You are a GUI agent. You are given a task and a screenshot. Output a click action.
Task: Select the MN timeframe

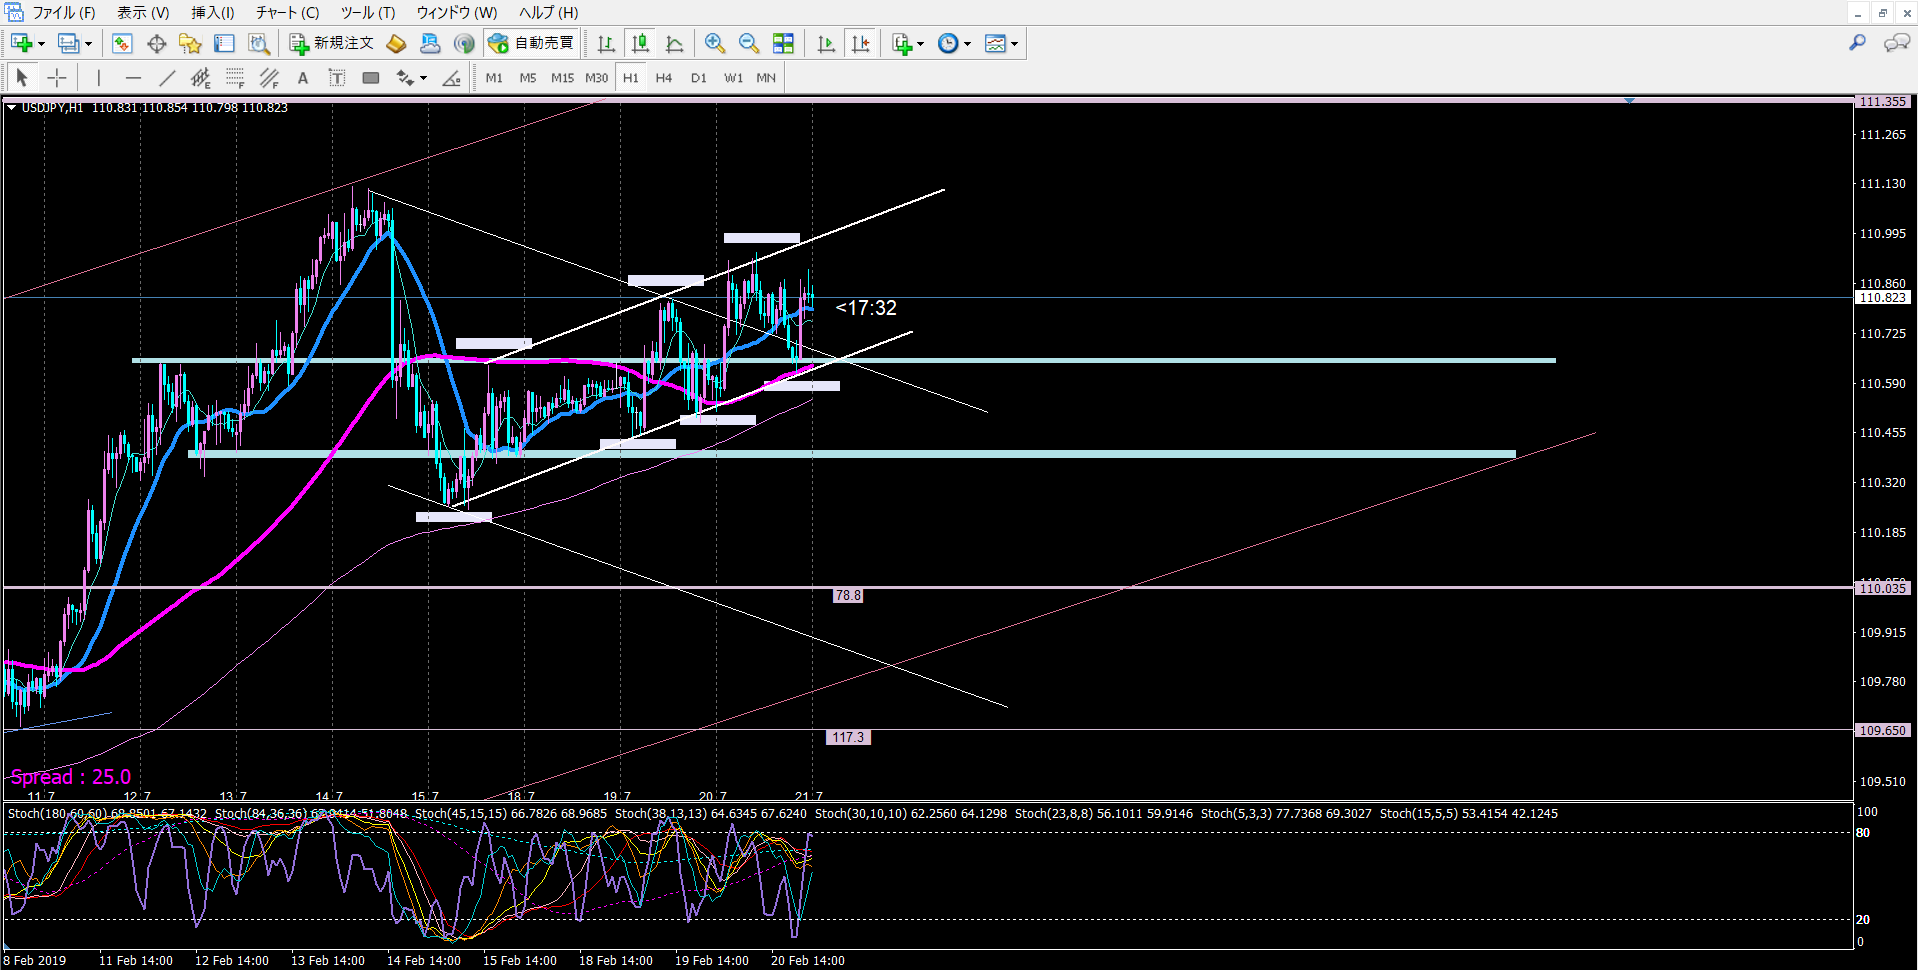pos(766,77)
